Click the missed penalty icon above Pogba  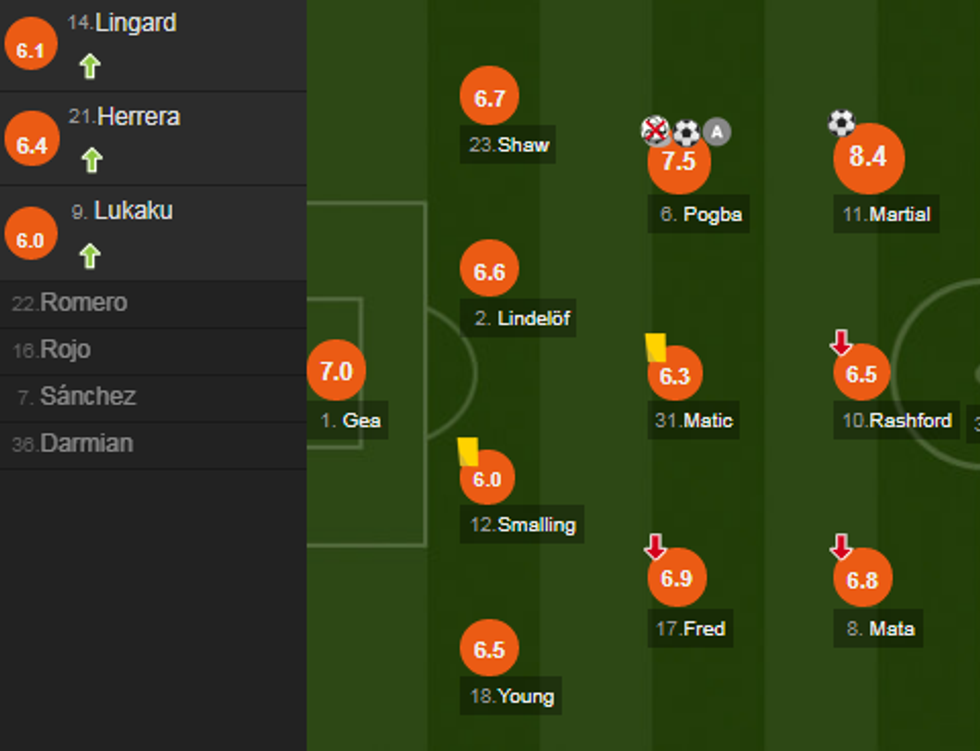point(655,130)
